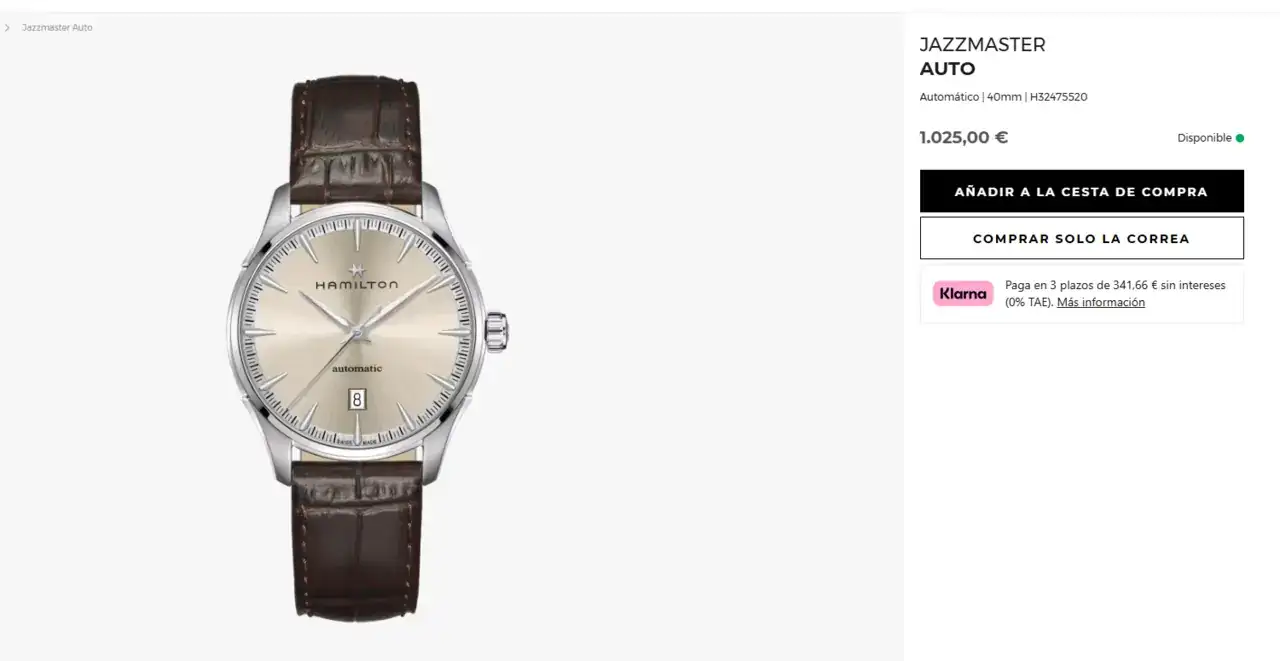Click the beige watch dial center
Image resolution: width=1280 pixels, height=661 pixels.
[357, 331]
